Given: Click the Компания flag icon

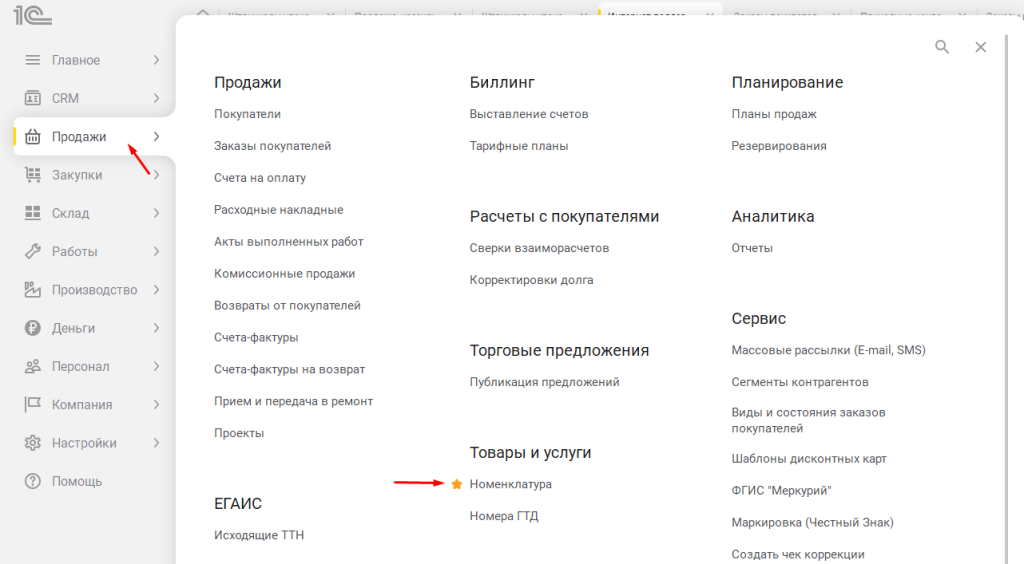Looking at the screenshot, I should click(33, 405).
